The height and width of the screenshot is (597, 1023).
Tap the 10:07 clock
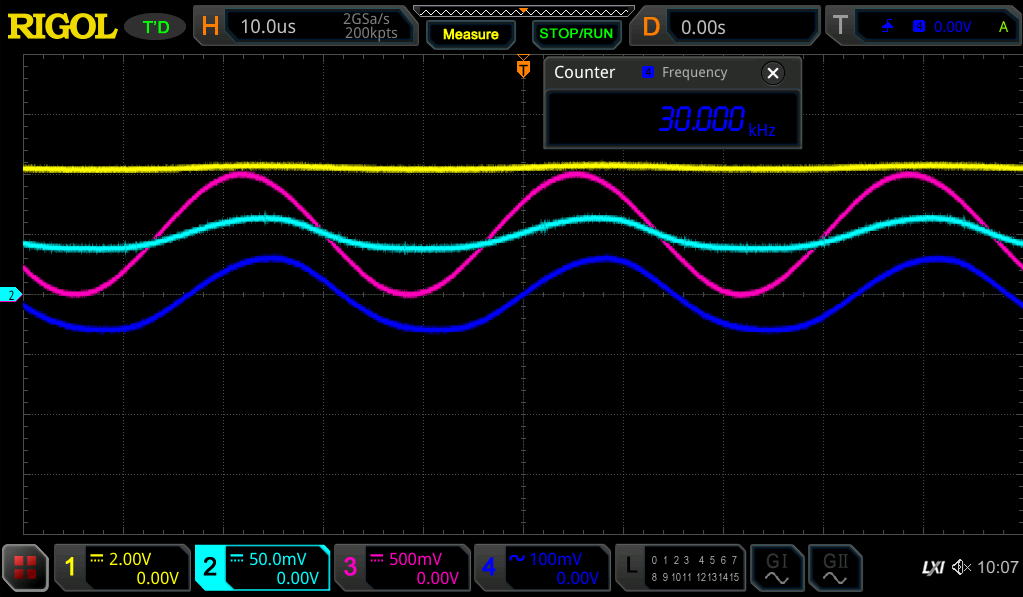pyautogui.click(x=998, y=567)
